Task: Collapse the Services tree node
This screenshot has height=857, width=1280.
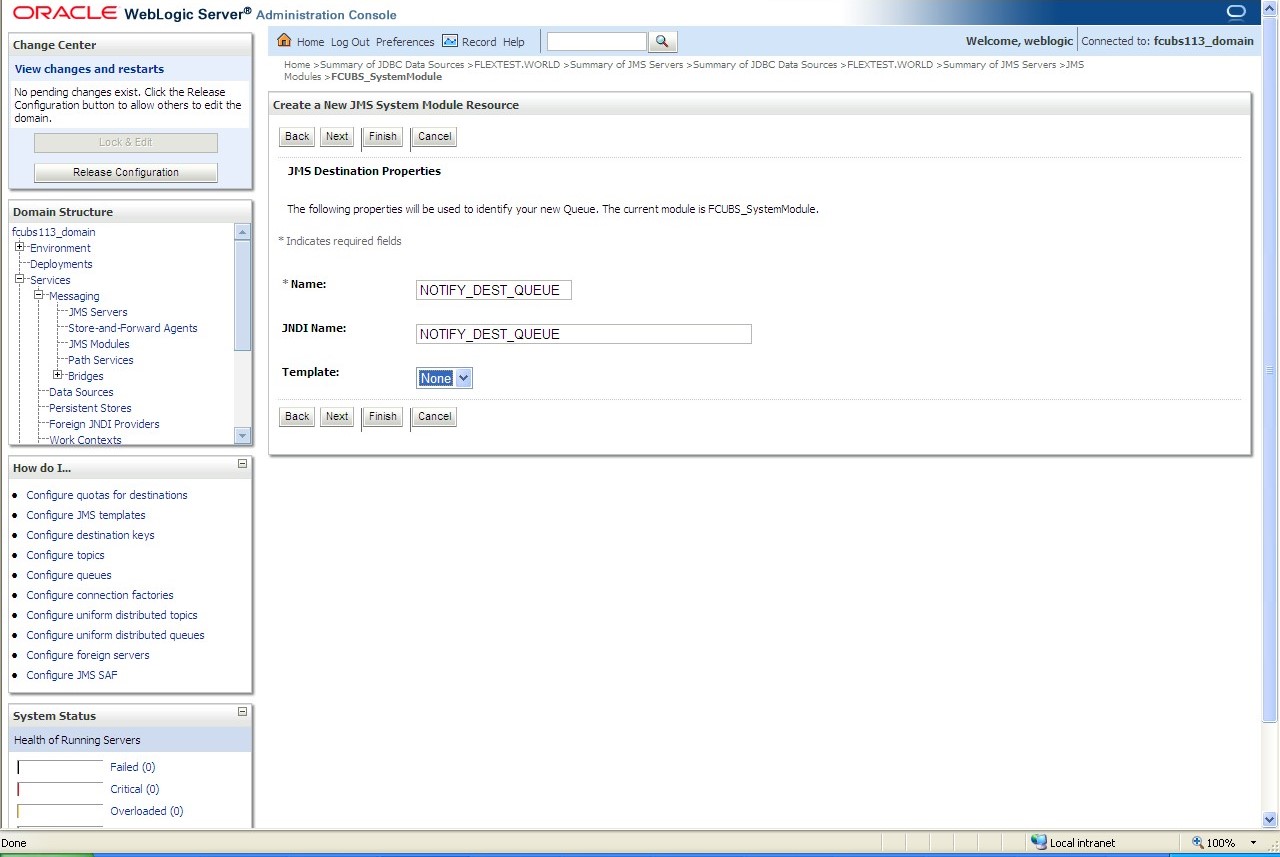Action: point(20,279)
